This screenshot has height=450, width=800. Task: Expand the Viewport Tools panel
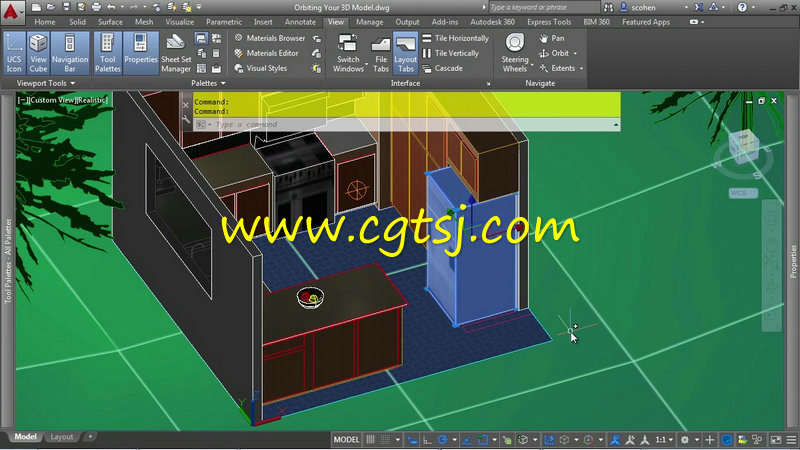point(46,83)
